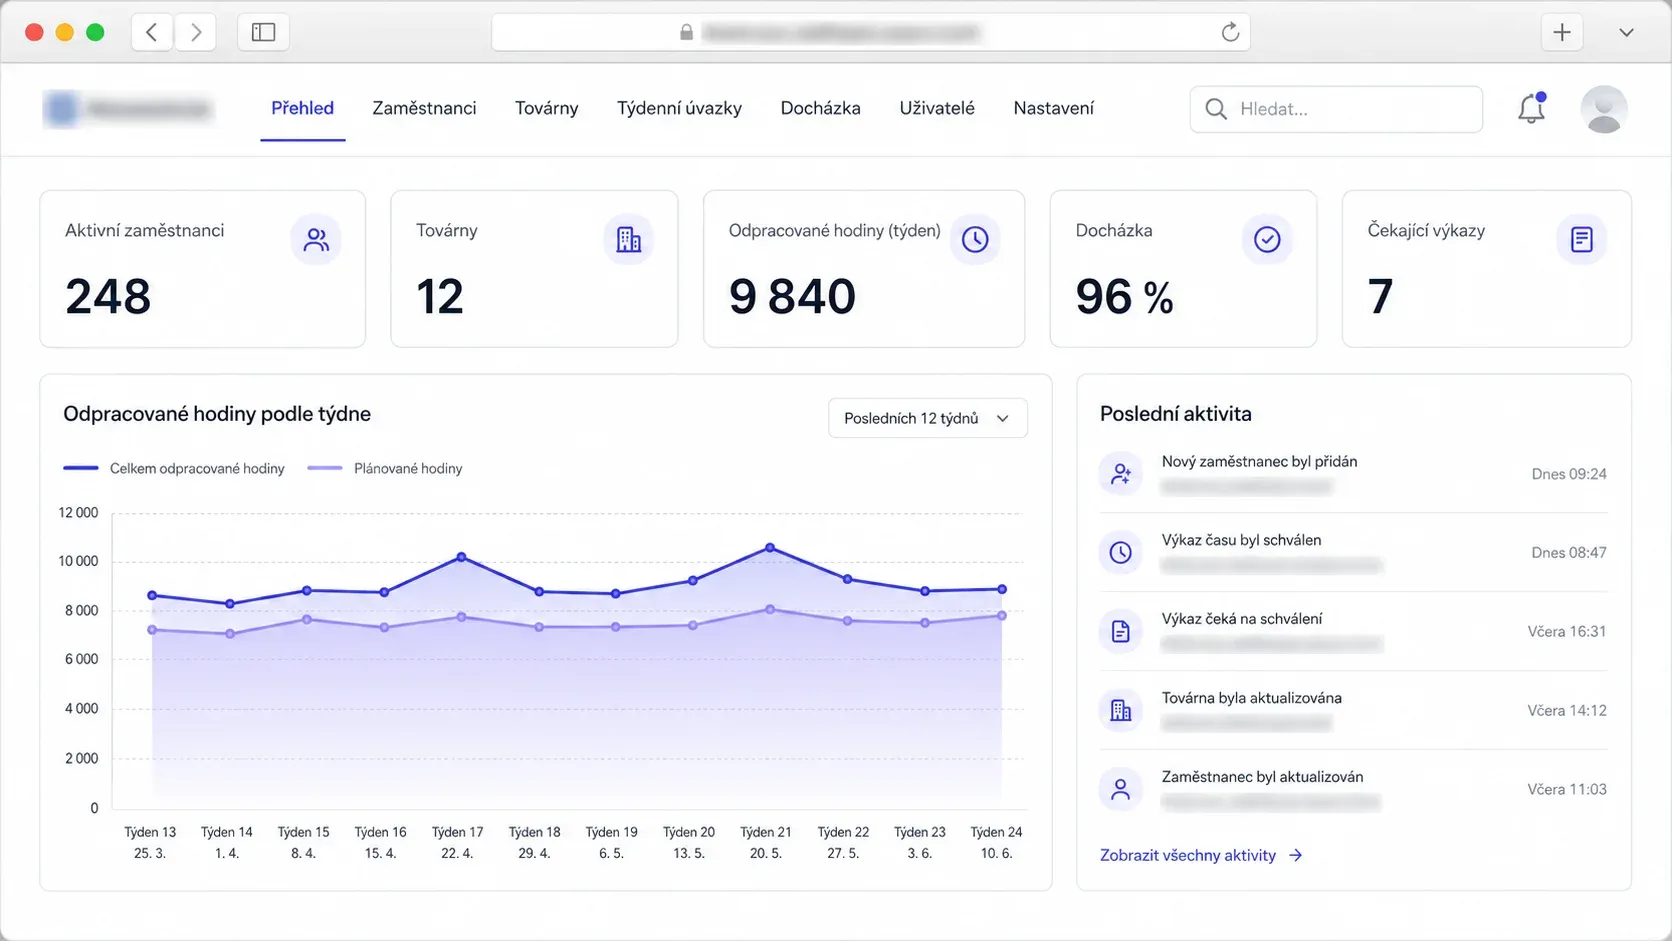Click the lock icon in address bar
The image size is (1672, 941).
(x=686, y=32)
